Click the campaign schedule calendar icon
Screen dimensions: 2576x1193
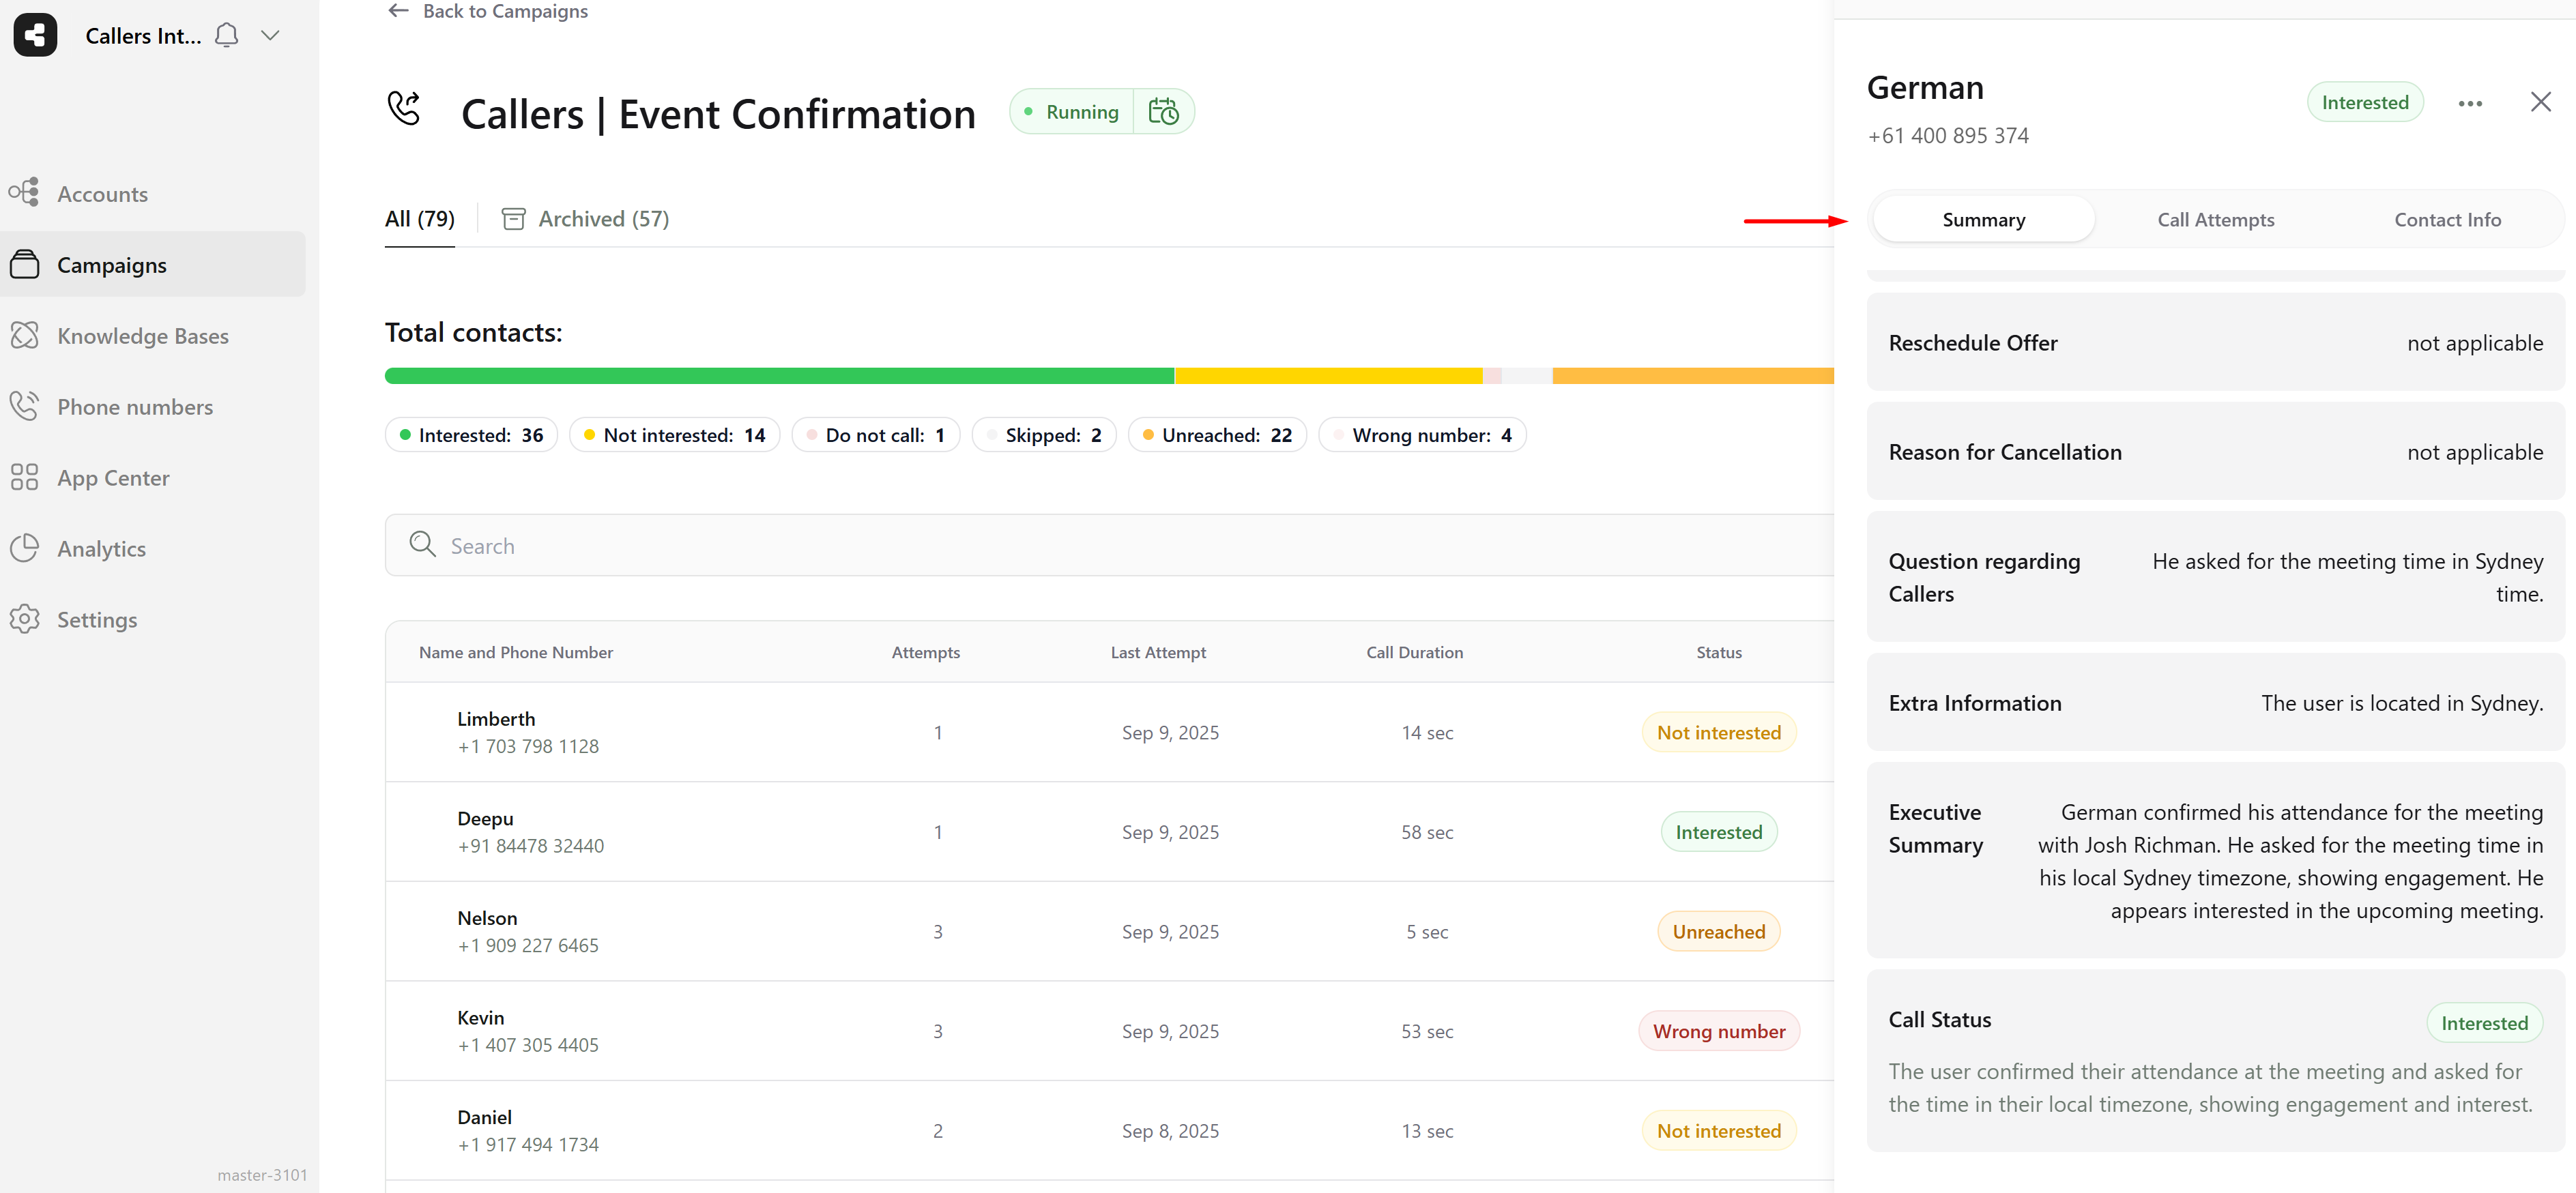1163,111
